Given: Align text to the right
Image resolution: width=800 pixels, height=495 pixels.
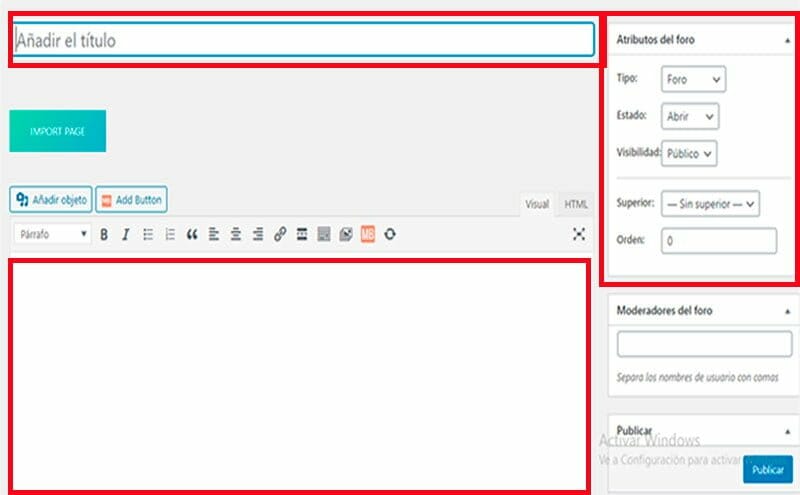Looking at the screenshot, I should [258, 234].
